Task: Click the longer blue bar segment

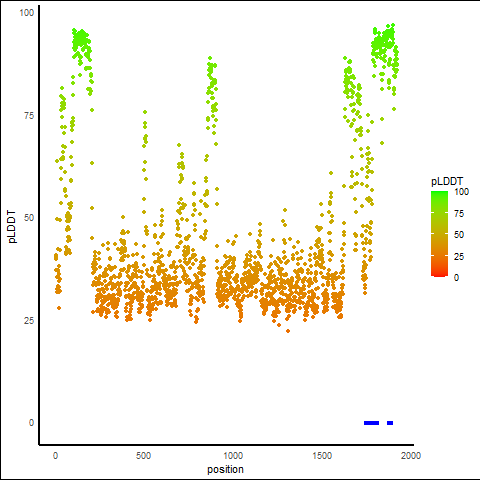Action: tap(371, 423)
